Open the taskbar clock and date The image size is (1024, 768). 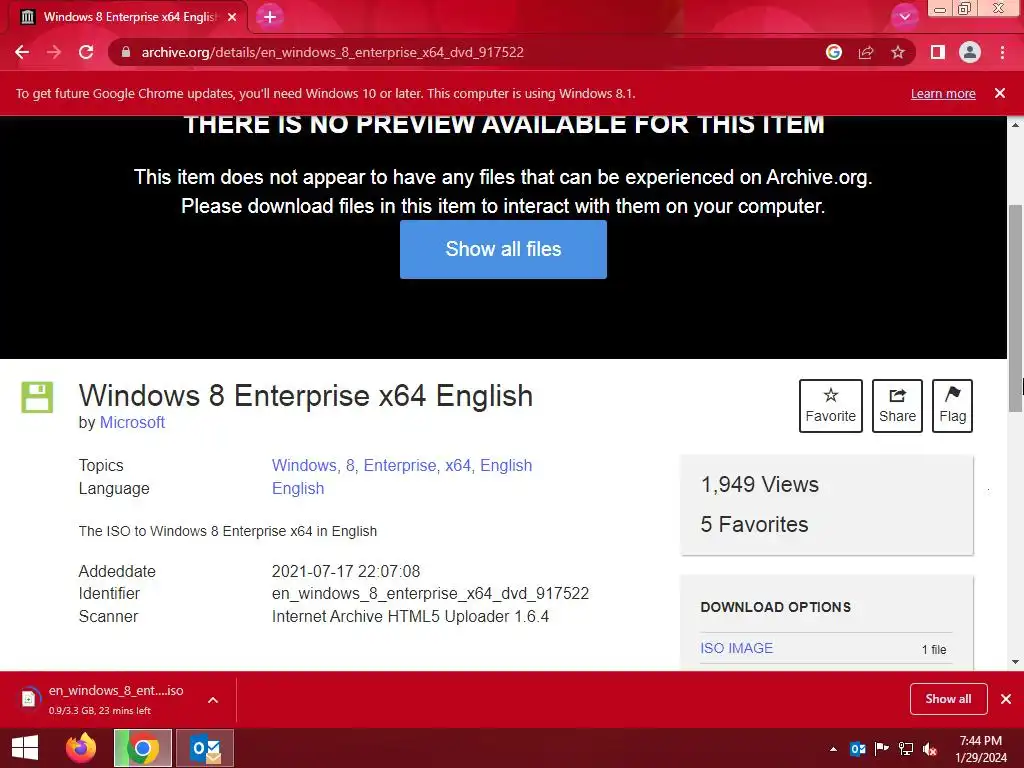point(981,749)
